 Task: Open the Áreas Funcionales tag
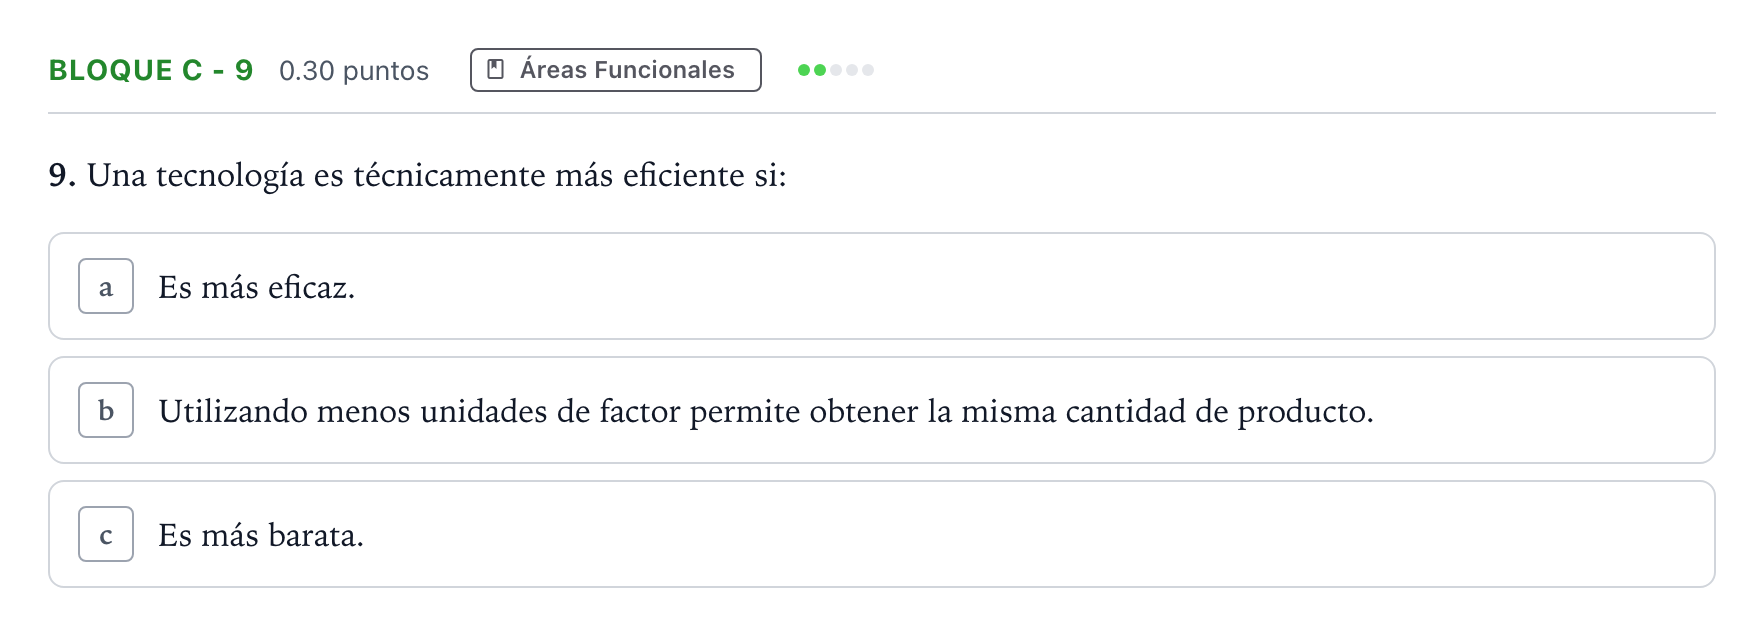616,70
